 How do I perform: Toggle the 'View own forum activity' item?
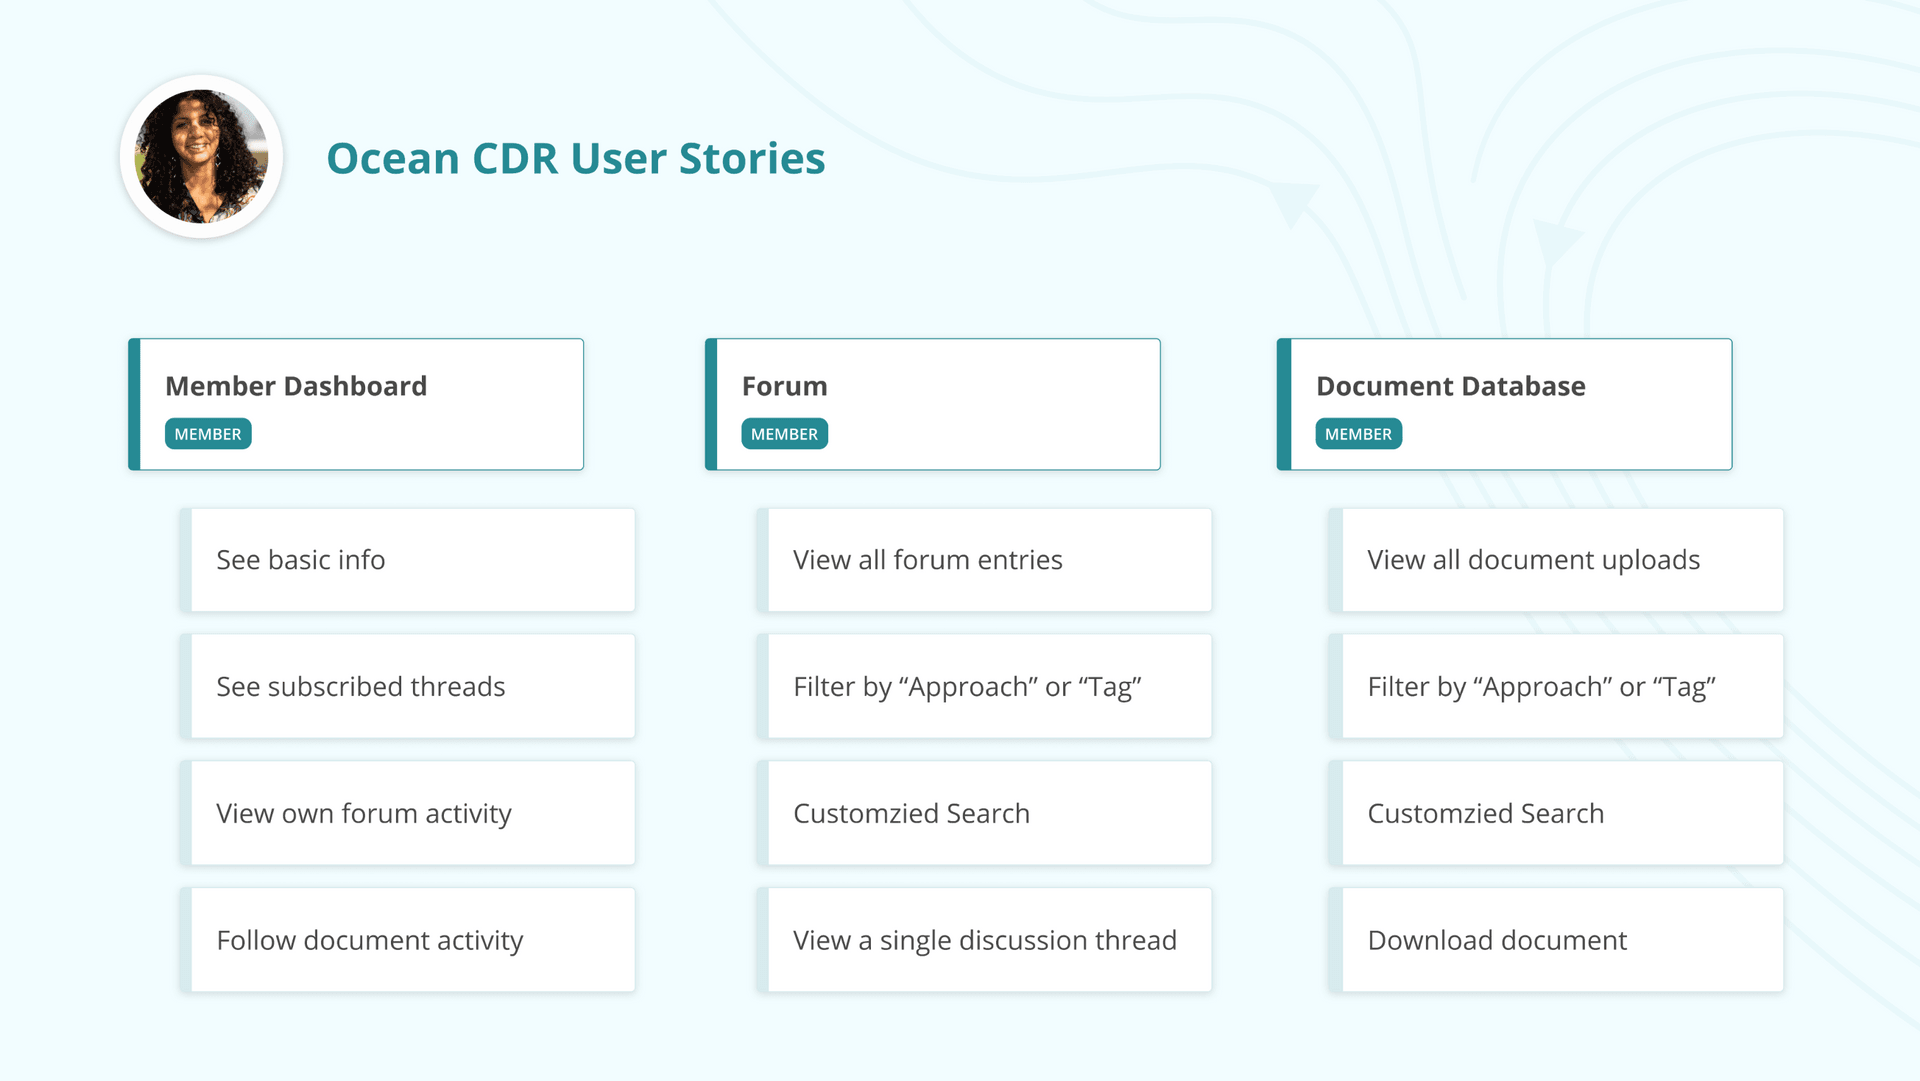tap(409, 813)
